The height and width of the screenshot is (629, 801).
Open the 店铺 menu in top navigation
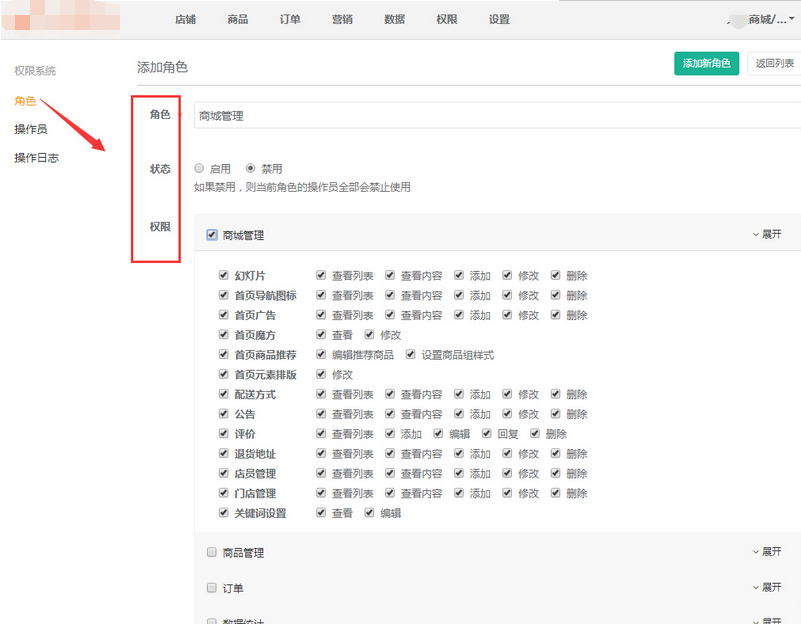185,19
